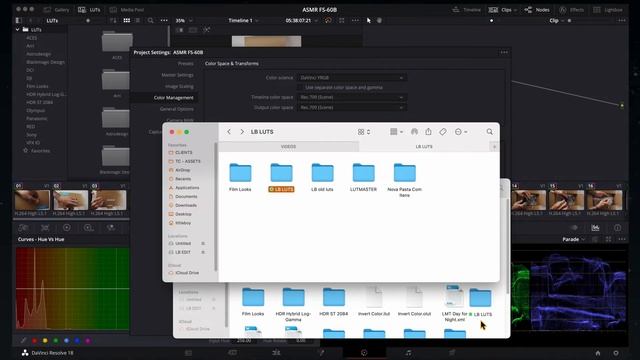The height and width of the screenshot is (360, 640).
Task: Select the magenta hue swatch under curves
Action: tap(87, 340)
